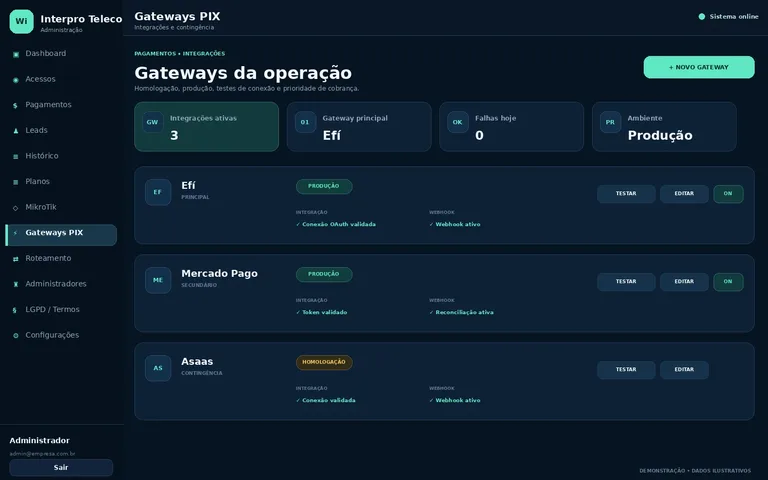This screenshot has height=480, width=768.
Task: Click the PAGAMENTOS • INTEGRAÇÕES breadcrumb
Action: [x=180, y=54]
